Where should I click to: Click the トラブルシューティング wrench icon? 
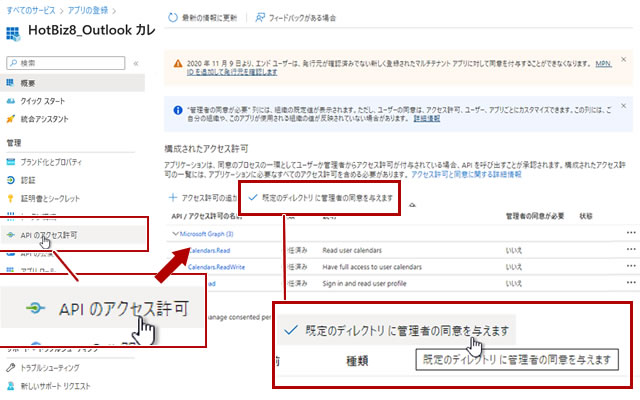pos(11,368)
